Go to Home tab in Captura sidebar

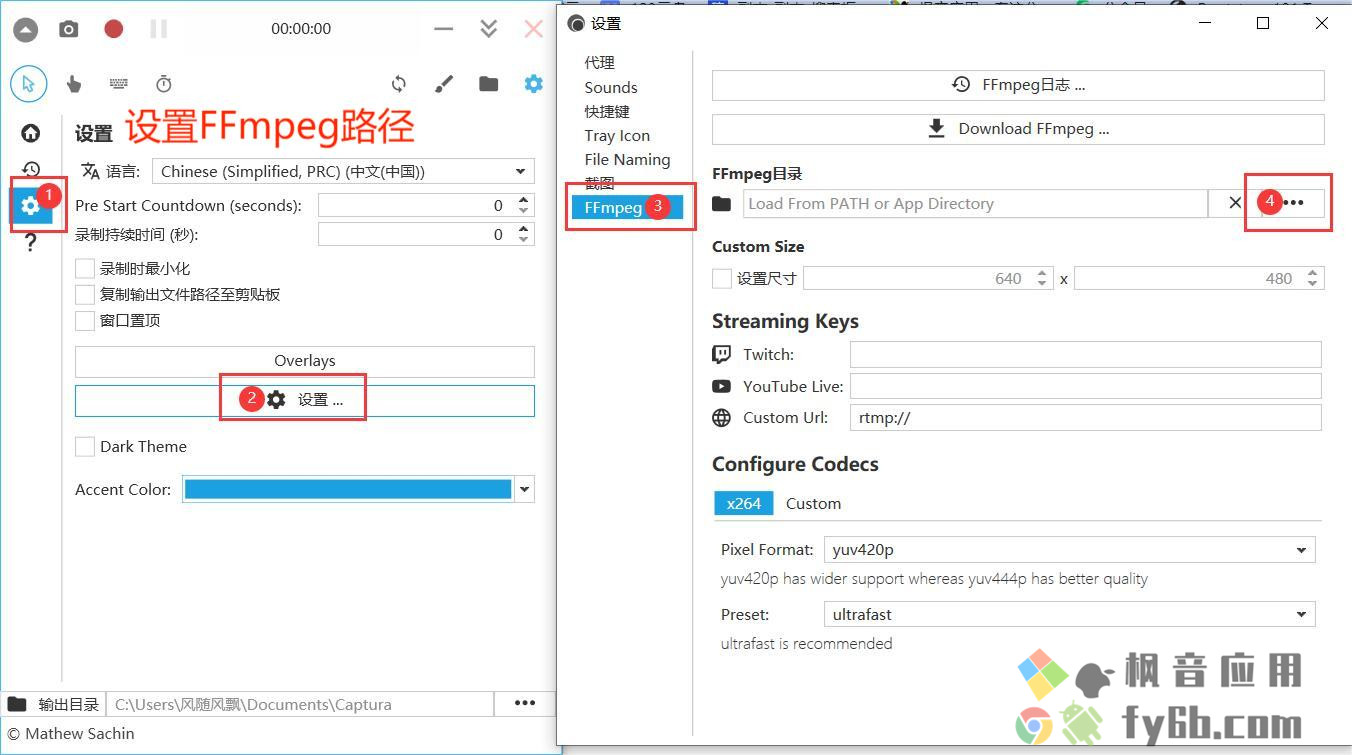(31, 133)
